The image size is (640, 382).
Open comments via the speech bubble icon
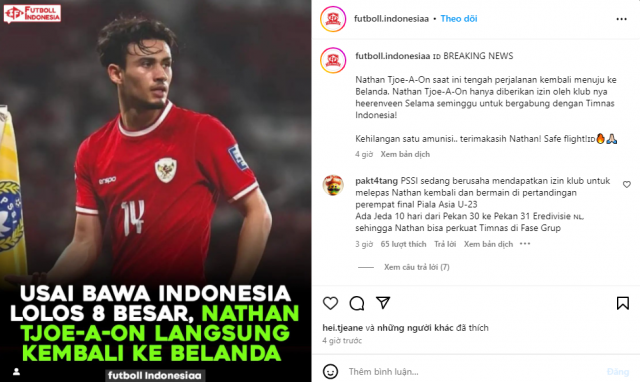click(357, 303)
